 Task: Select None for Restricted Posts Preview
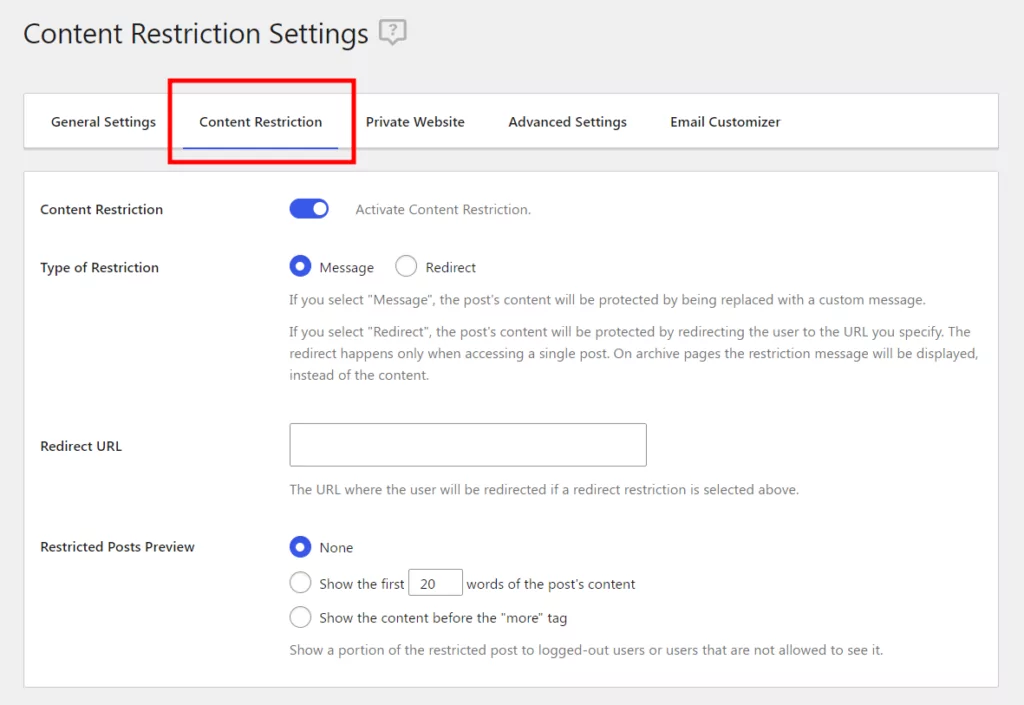300,547
